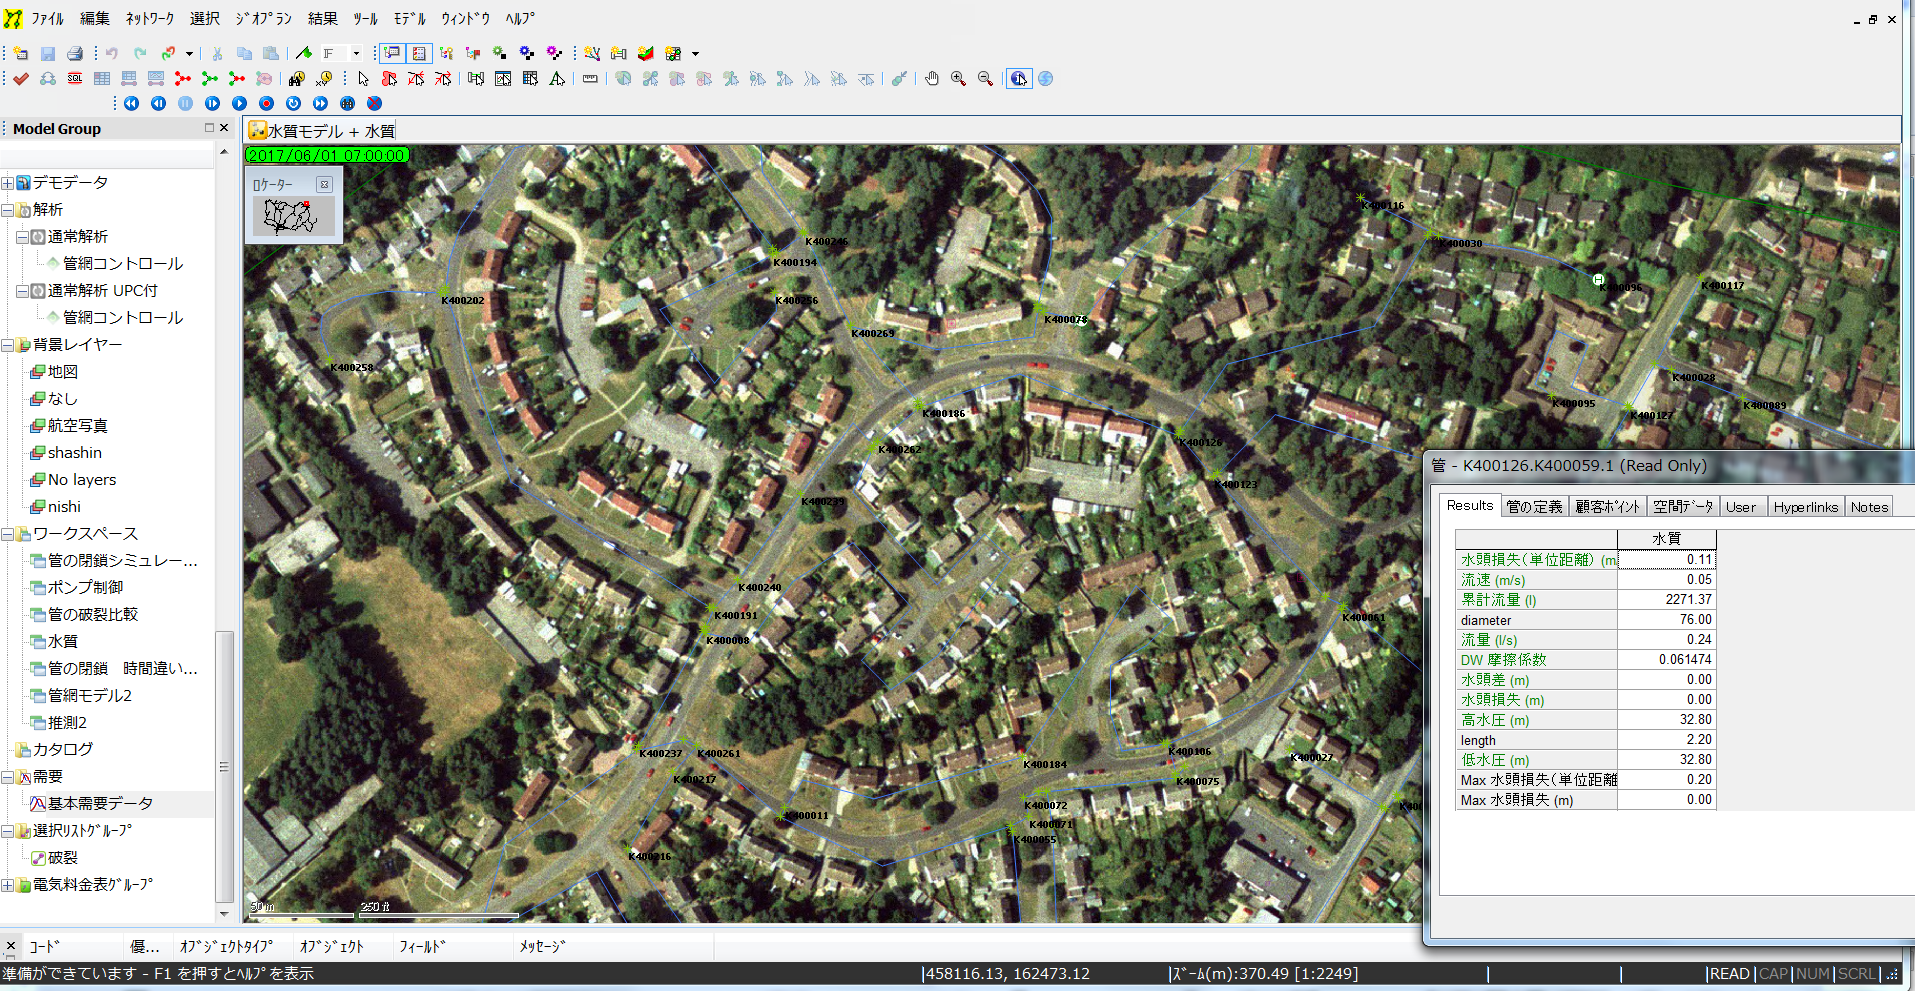Select the ruler measure tool
Image resolution: width=1917 pixels, height=991 pixels.
(590, 78)
